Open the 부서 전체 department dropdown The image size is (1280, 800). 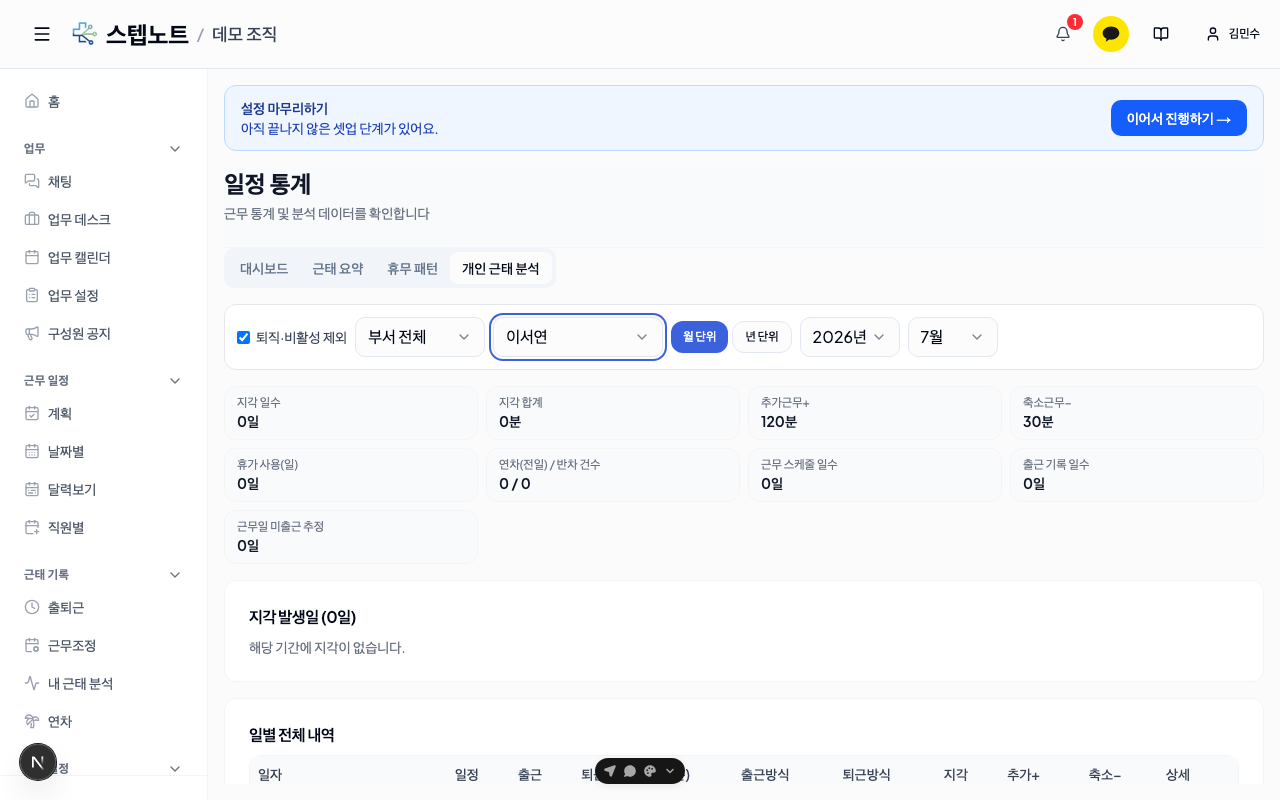(420, 337)
